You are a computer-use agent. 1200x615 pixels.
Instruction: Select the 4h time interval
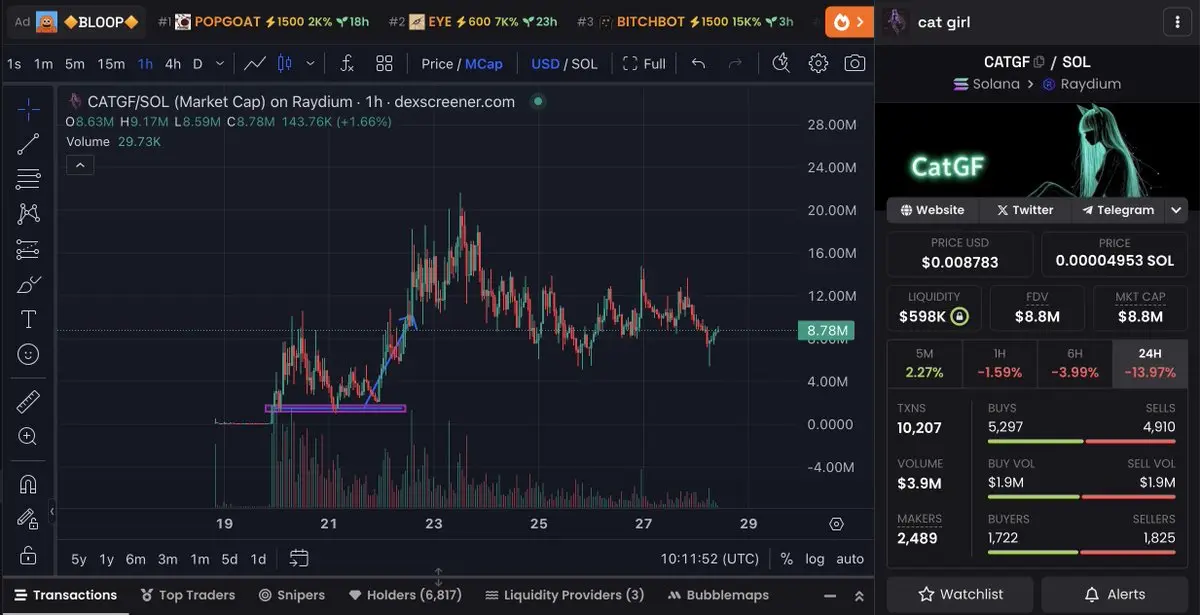point(173,63)
